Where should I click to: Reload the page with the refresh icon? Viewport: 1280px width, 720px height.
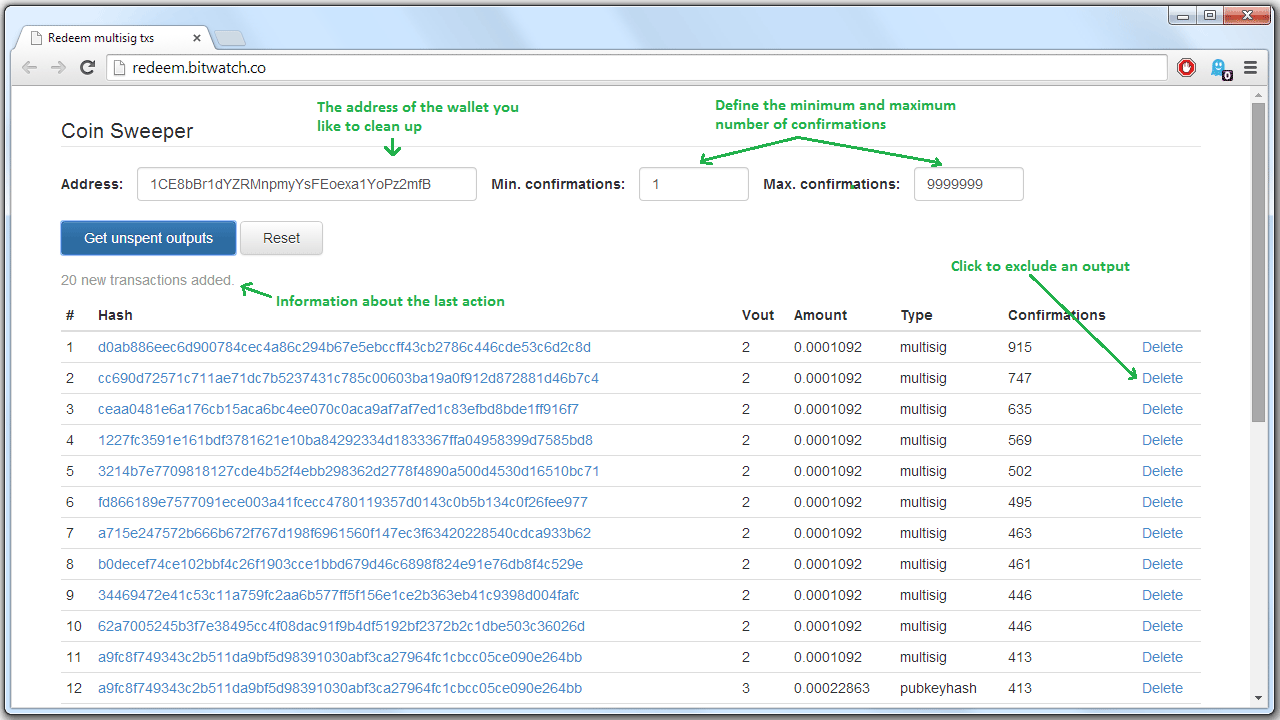[87, 68]
